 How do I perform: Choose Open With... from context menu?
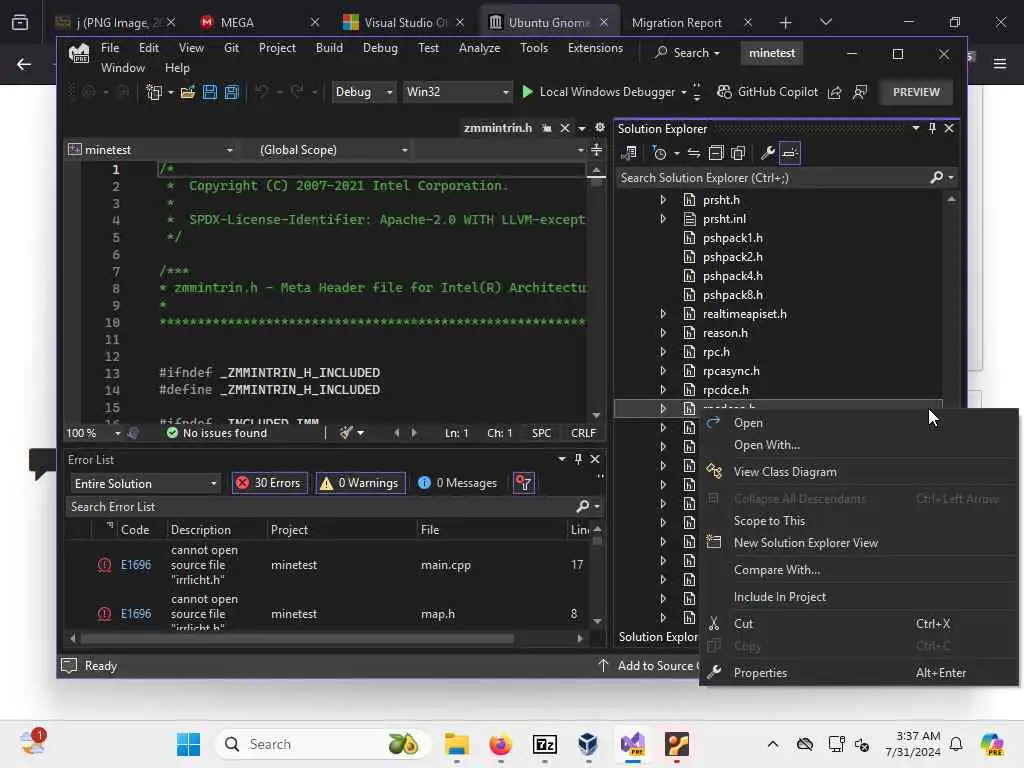click(x=858, y=445)
